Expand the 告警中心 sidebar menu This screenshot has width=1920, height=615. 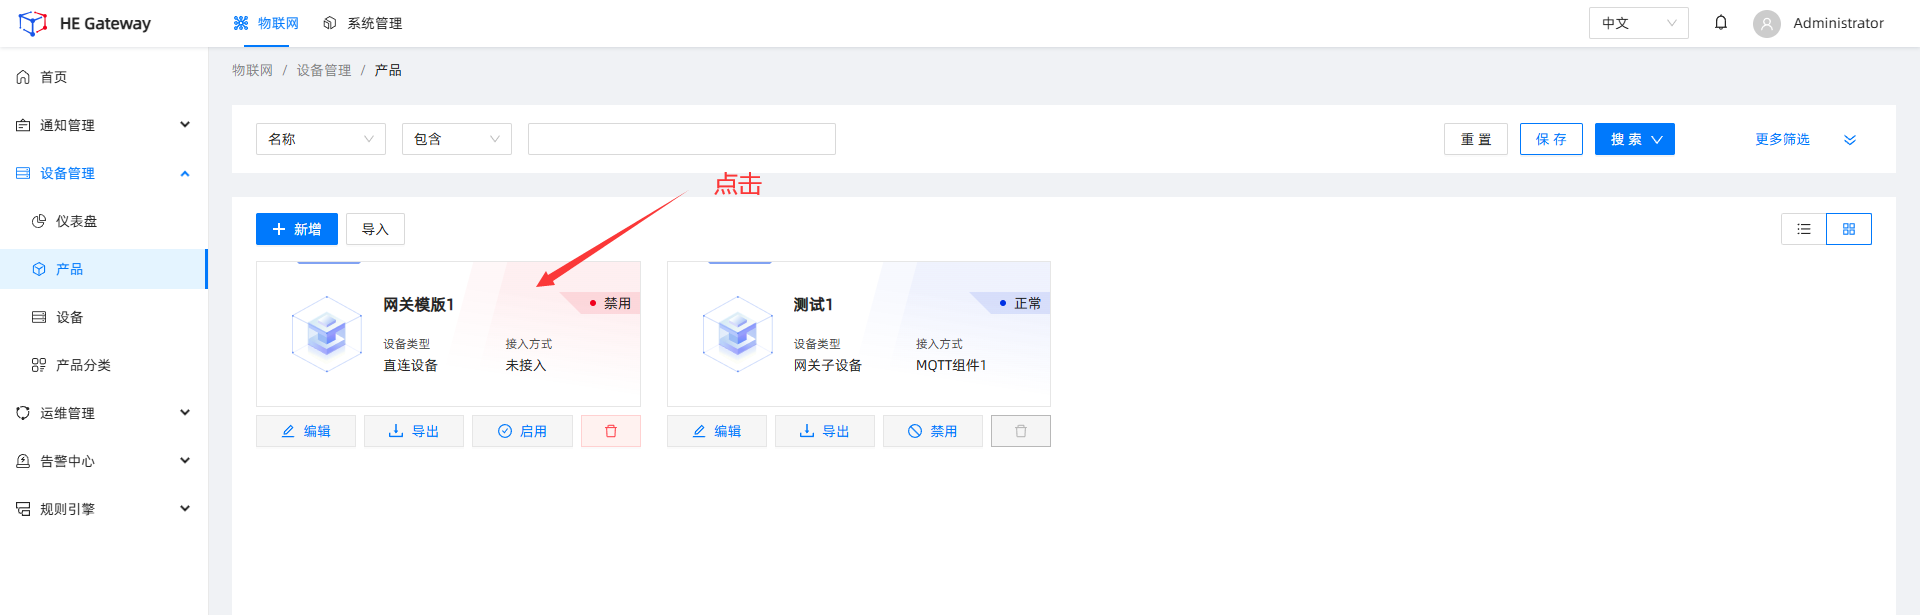tap(104, 461)
